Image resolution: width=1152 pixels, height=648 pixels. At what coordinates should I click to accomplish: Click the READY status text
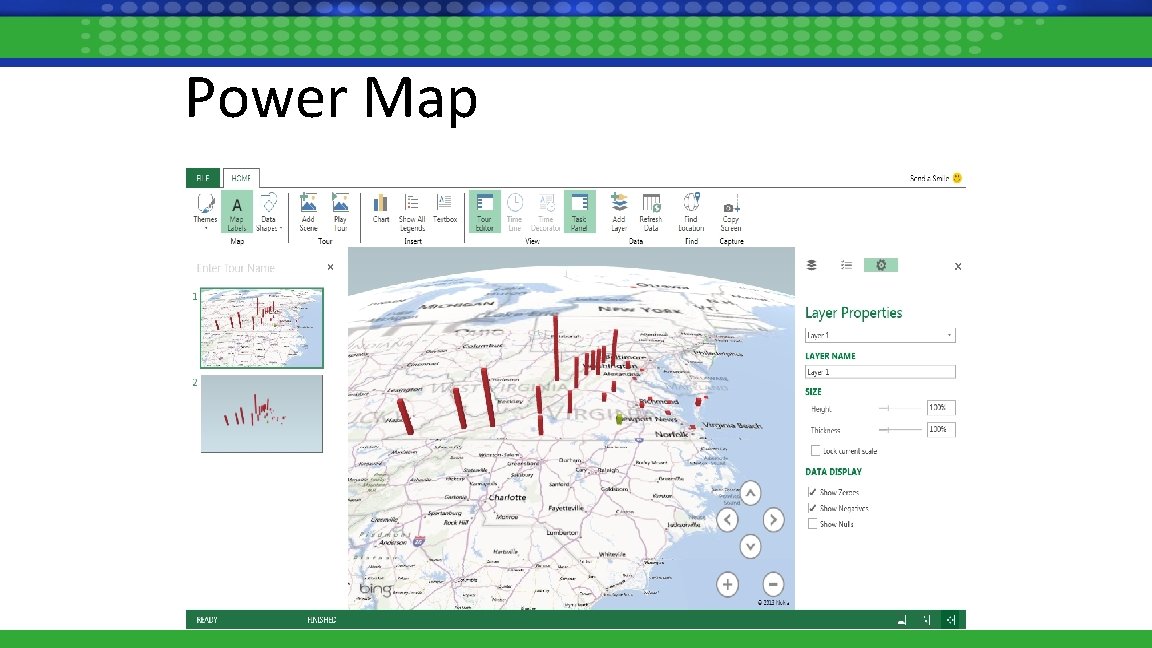(x=206, y=620)
